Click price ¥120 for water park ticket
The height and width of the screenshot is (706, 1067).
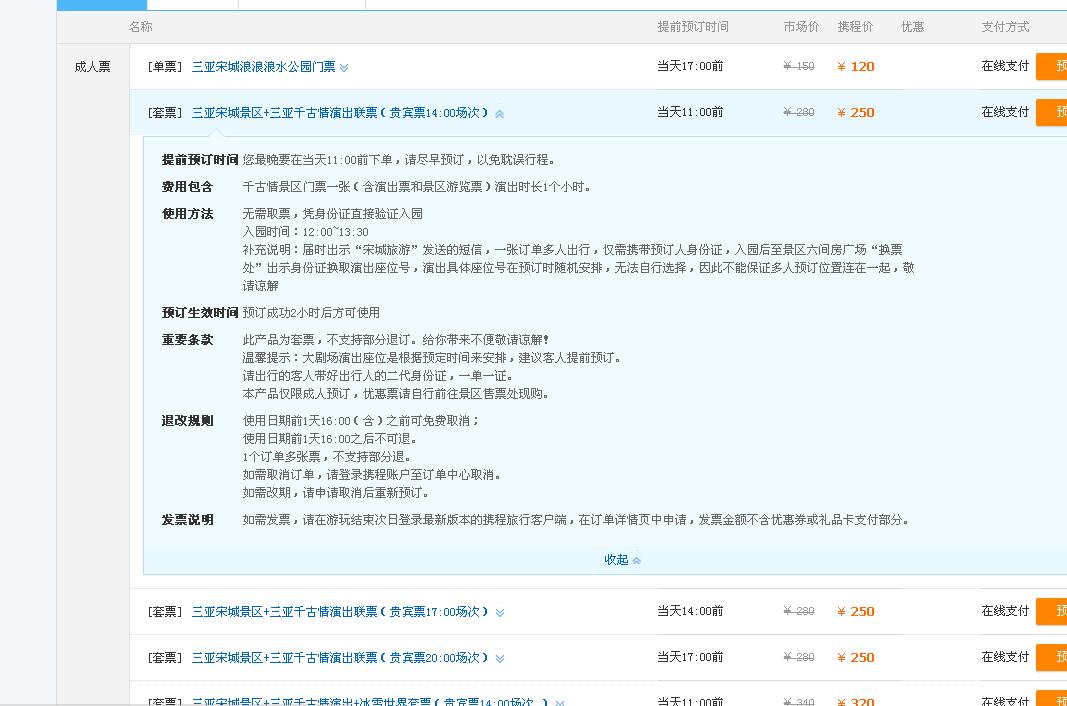[856, 67]
